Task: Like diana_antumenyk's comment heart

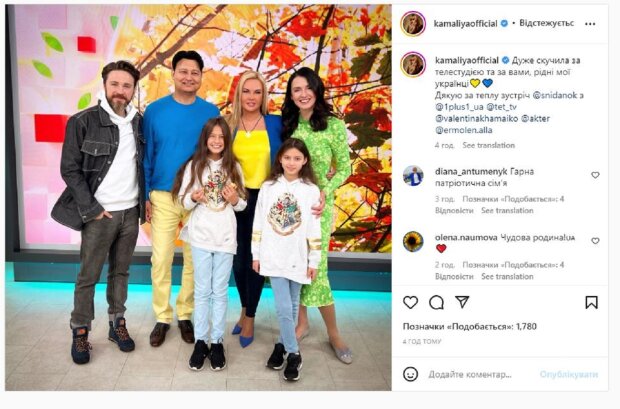Action: 595,175
